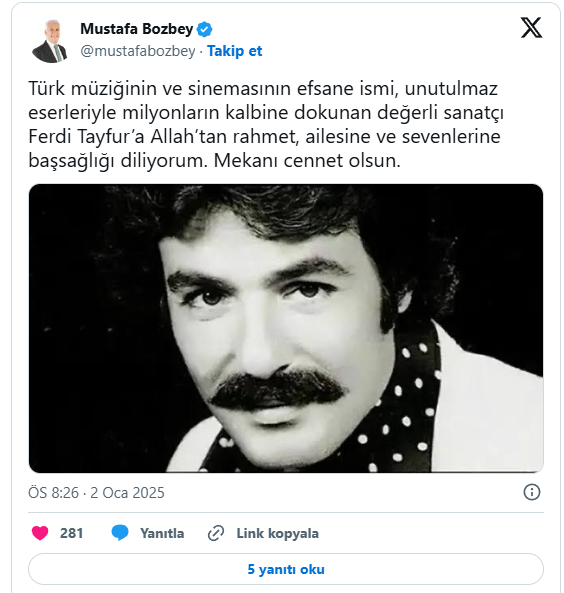Open Mustafa Bozbey's profile avatar
The image size is (564, 593).
click(50, 41)
